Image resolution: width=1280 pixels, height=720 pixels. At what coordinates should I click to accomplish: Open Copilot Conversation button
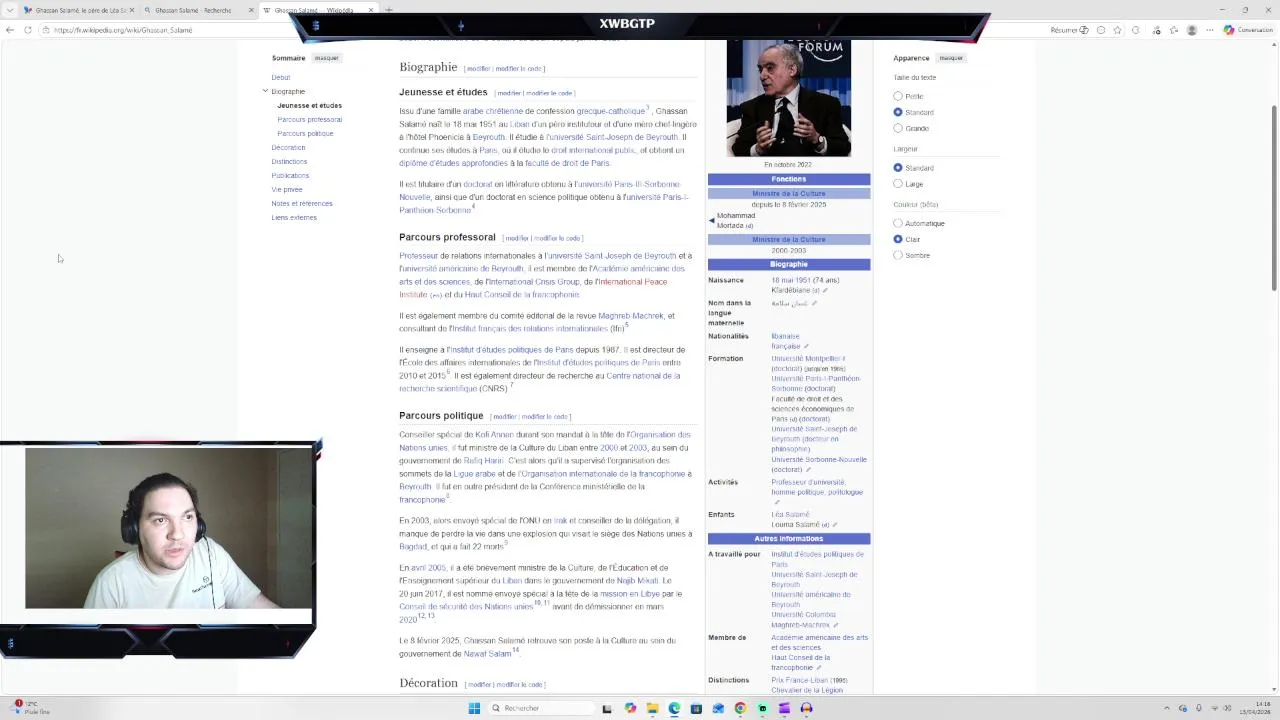tap(1248, 30)
